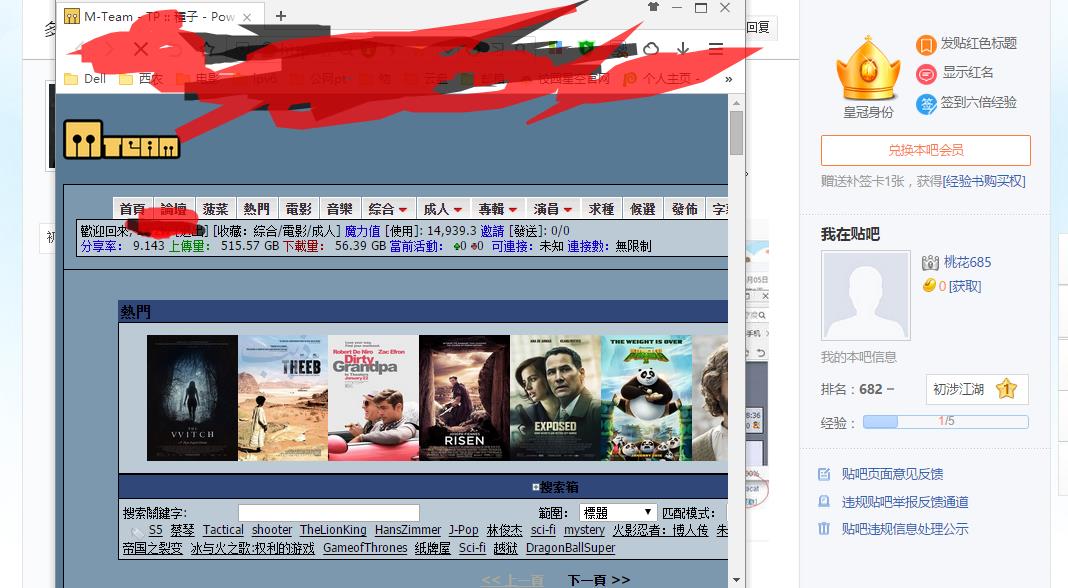The width and height of the screenshot is (1068, 588).
Task: Open the Risen movie poster
Action: pyautogui.click(x=465, y=398)
